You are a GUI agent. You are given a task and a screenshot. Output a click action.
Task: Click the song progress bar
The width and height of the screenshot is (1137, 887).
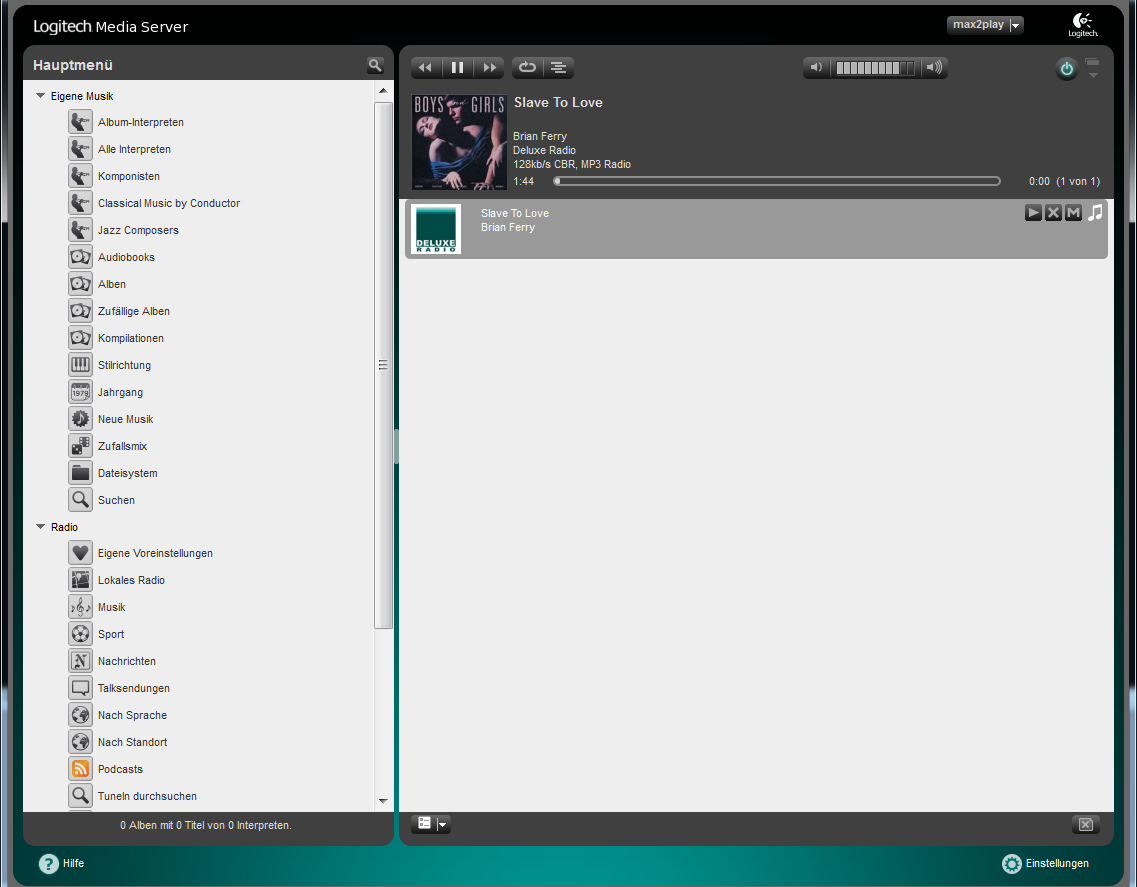(777, 181)
